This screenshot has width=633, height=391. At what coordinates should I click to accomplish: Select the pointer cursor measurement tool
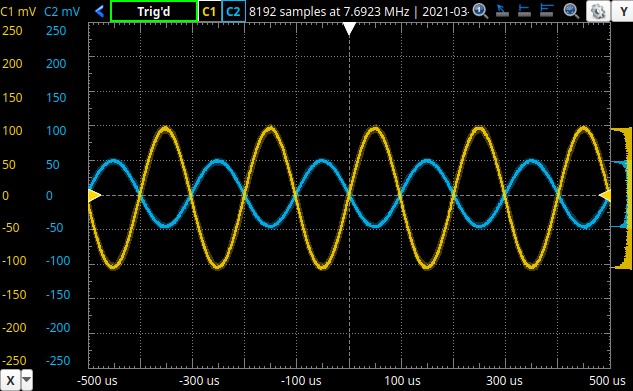502,11
